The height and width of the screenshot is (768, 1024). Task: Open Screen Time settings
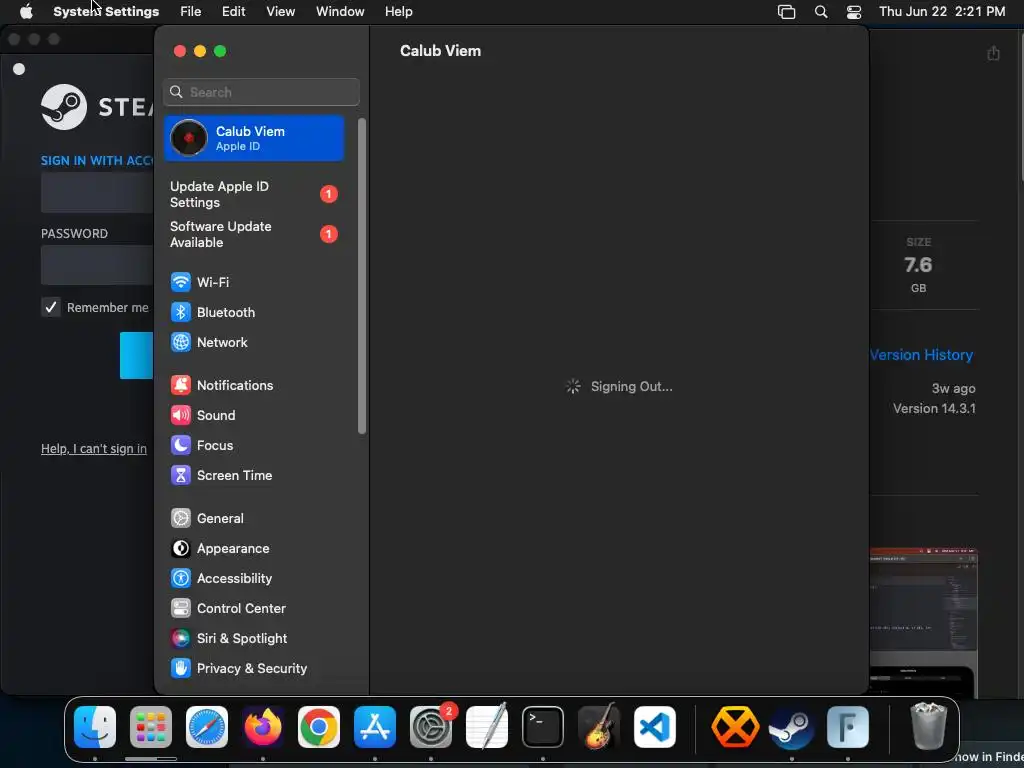click(x=221, y=475)
